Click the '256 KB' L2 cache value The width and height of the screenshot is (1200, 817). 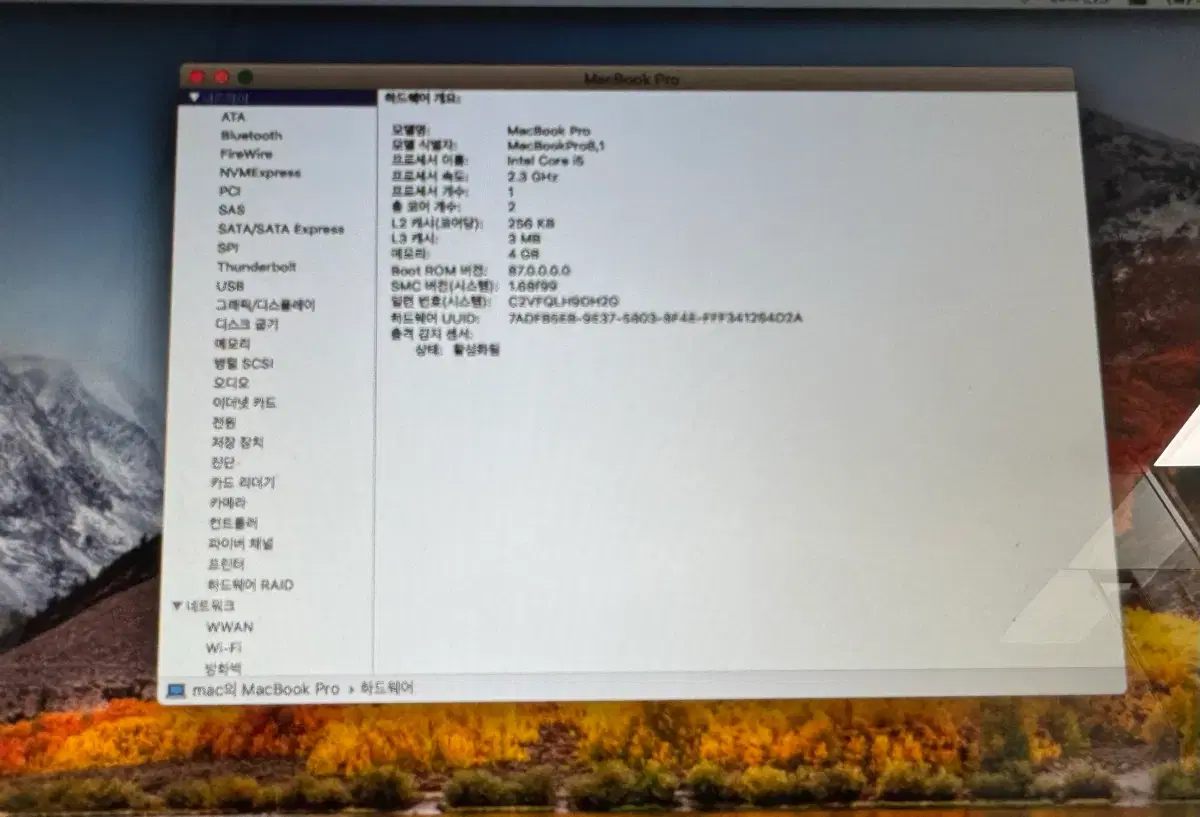click(x=531, y=223)
